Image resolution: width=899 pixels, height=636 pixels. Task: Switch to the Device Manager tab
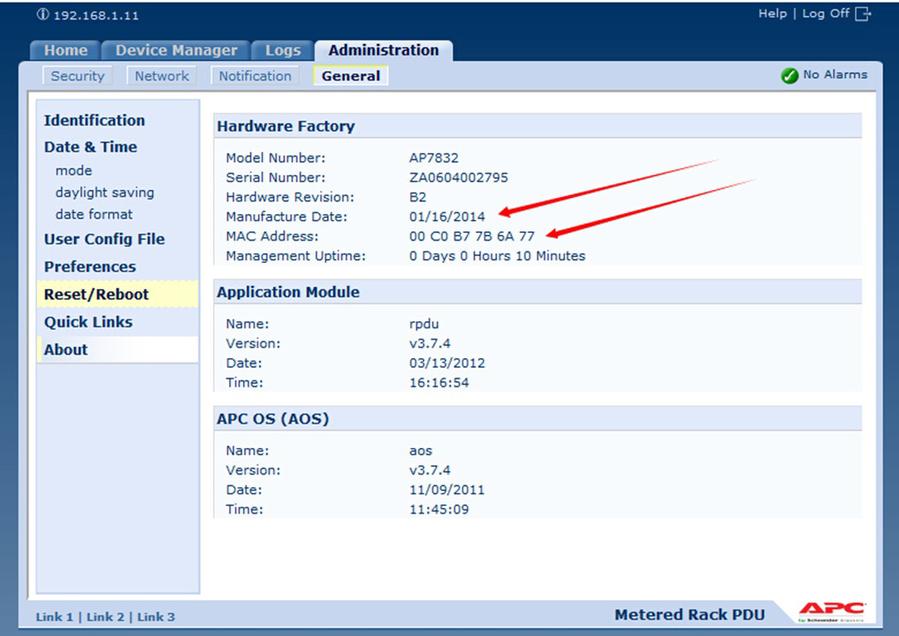coord(176,50)
